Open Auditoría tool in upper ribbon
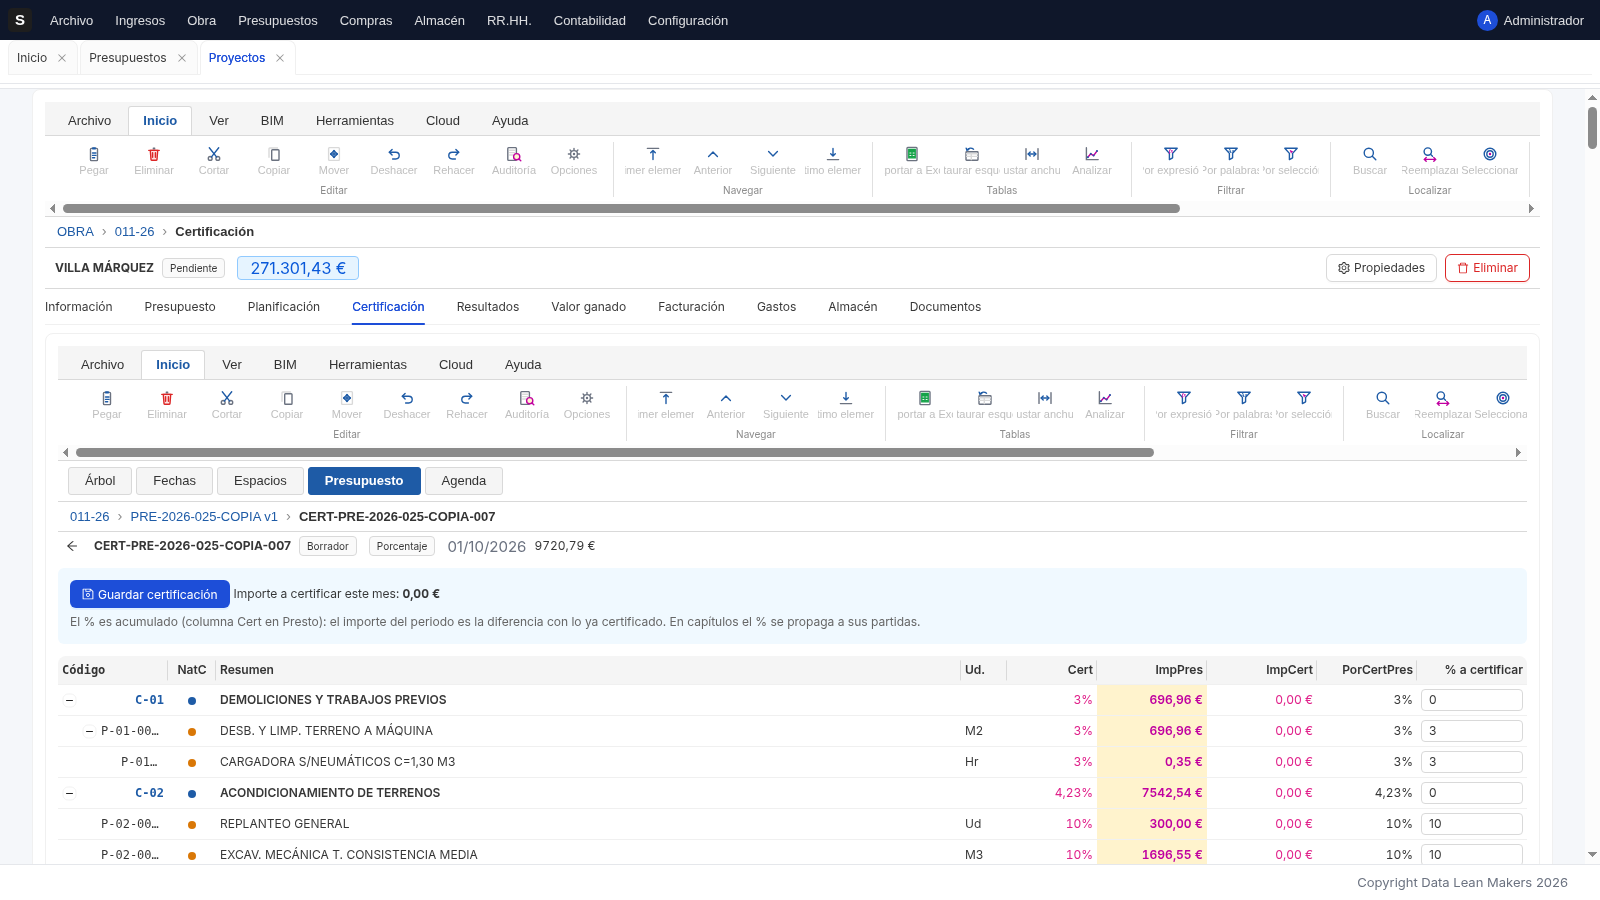This screenshot has height=900, width=1600. pos(514,154)
